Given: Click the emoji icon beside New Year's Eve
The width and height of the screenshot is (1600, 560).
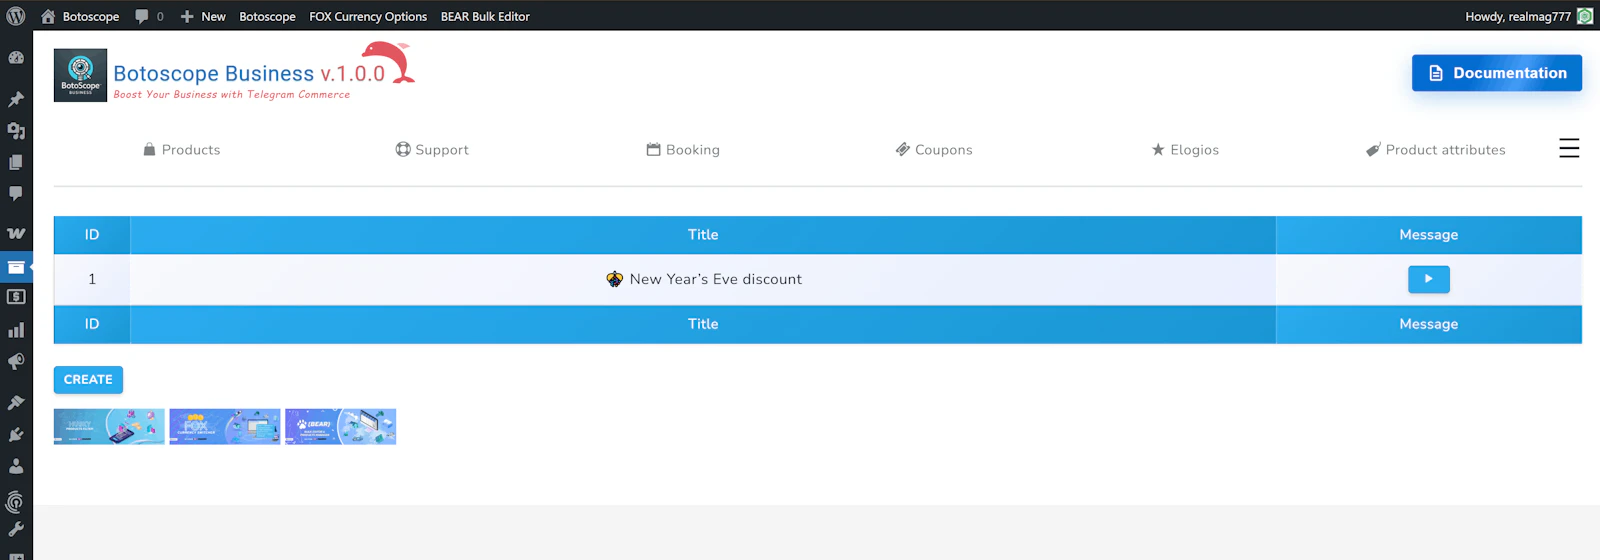Looking at the screenshot, I should pyautogui.click(x=615, y=280).
